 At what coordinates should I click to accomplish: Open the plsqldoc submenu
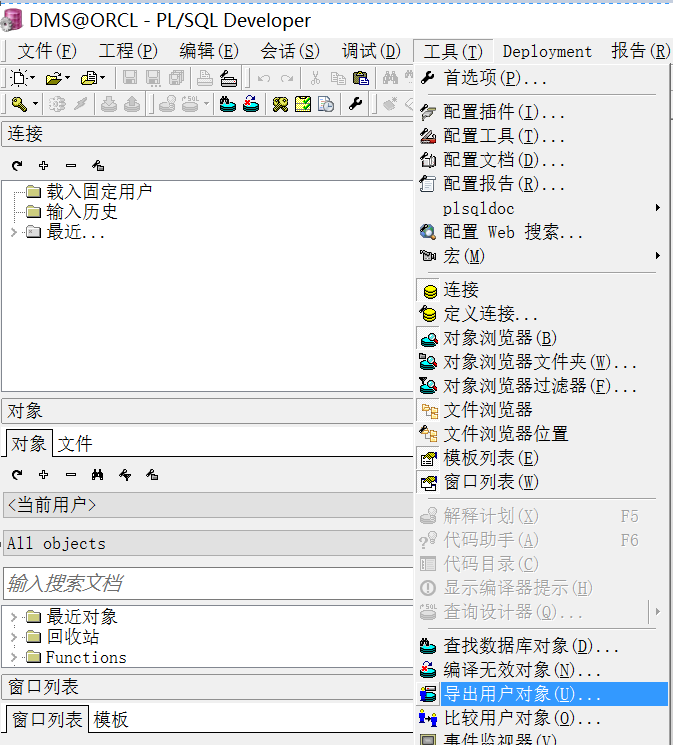(541, 208)
